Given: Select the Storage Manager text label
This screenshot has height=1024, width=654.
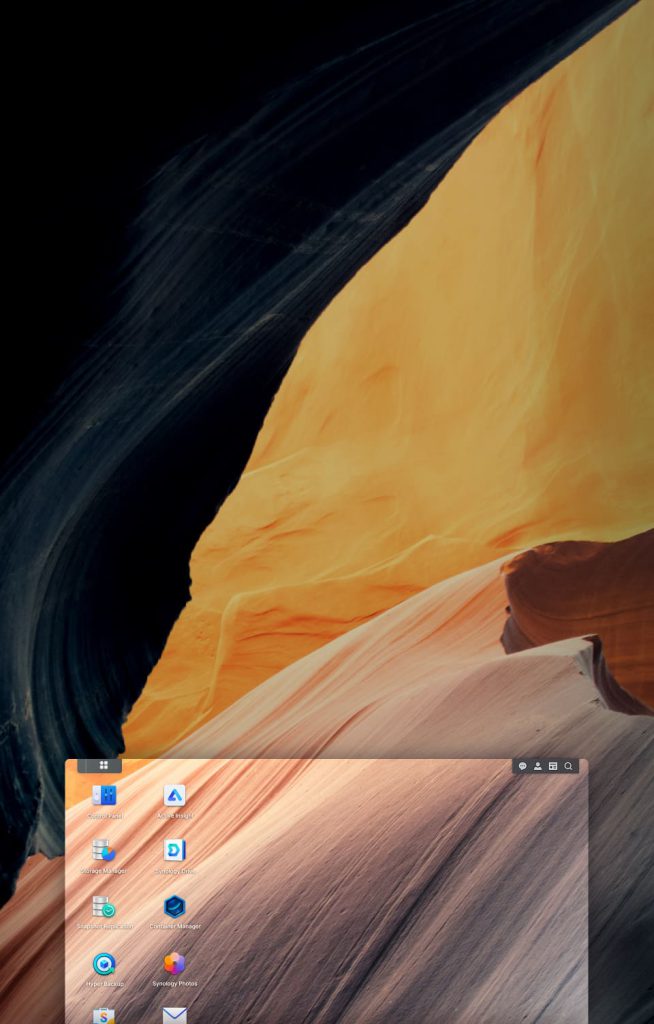Looking at the screenshot, I should click(104, 872).
